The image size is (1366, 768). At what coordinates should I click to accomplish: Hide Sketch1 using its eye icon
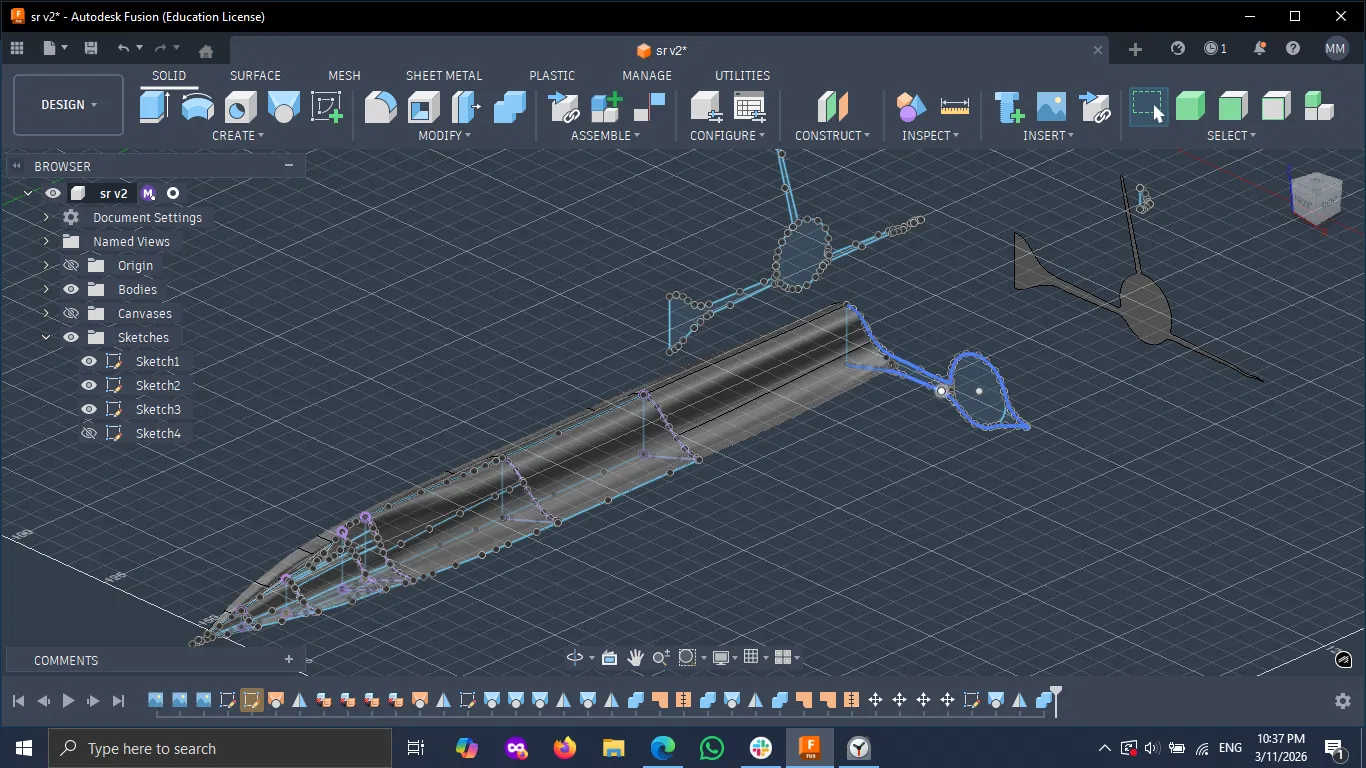(89, 361)
